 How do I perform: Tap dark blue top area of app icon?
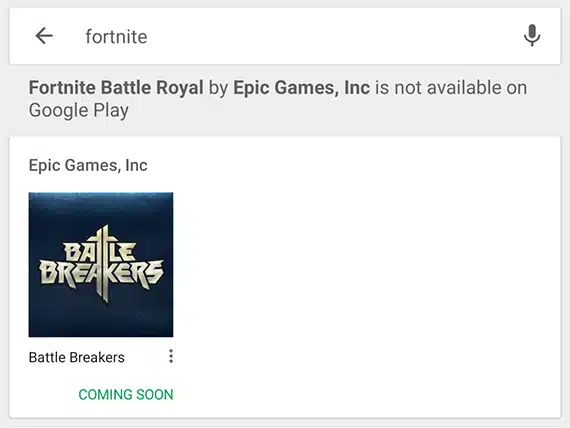click(x=101, y=207)
